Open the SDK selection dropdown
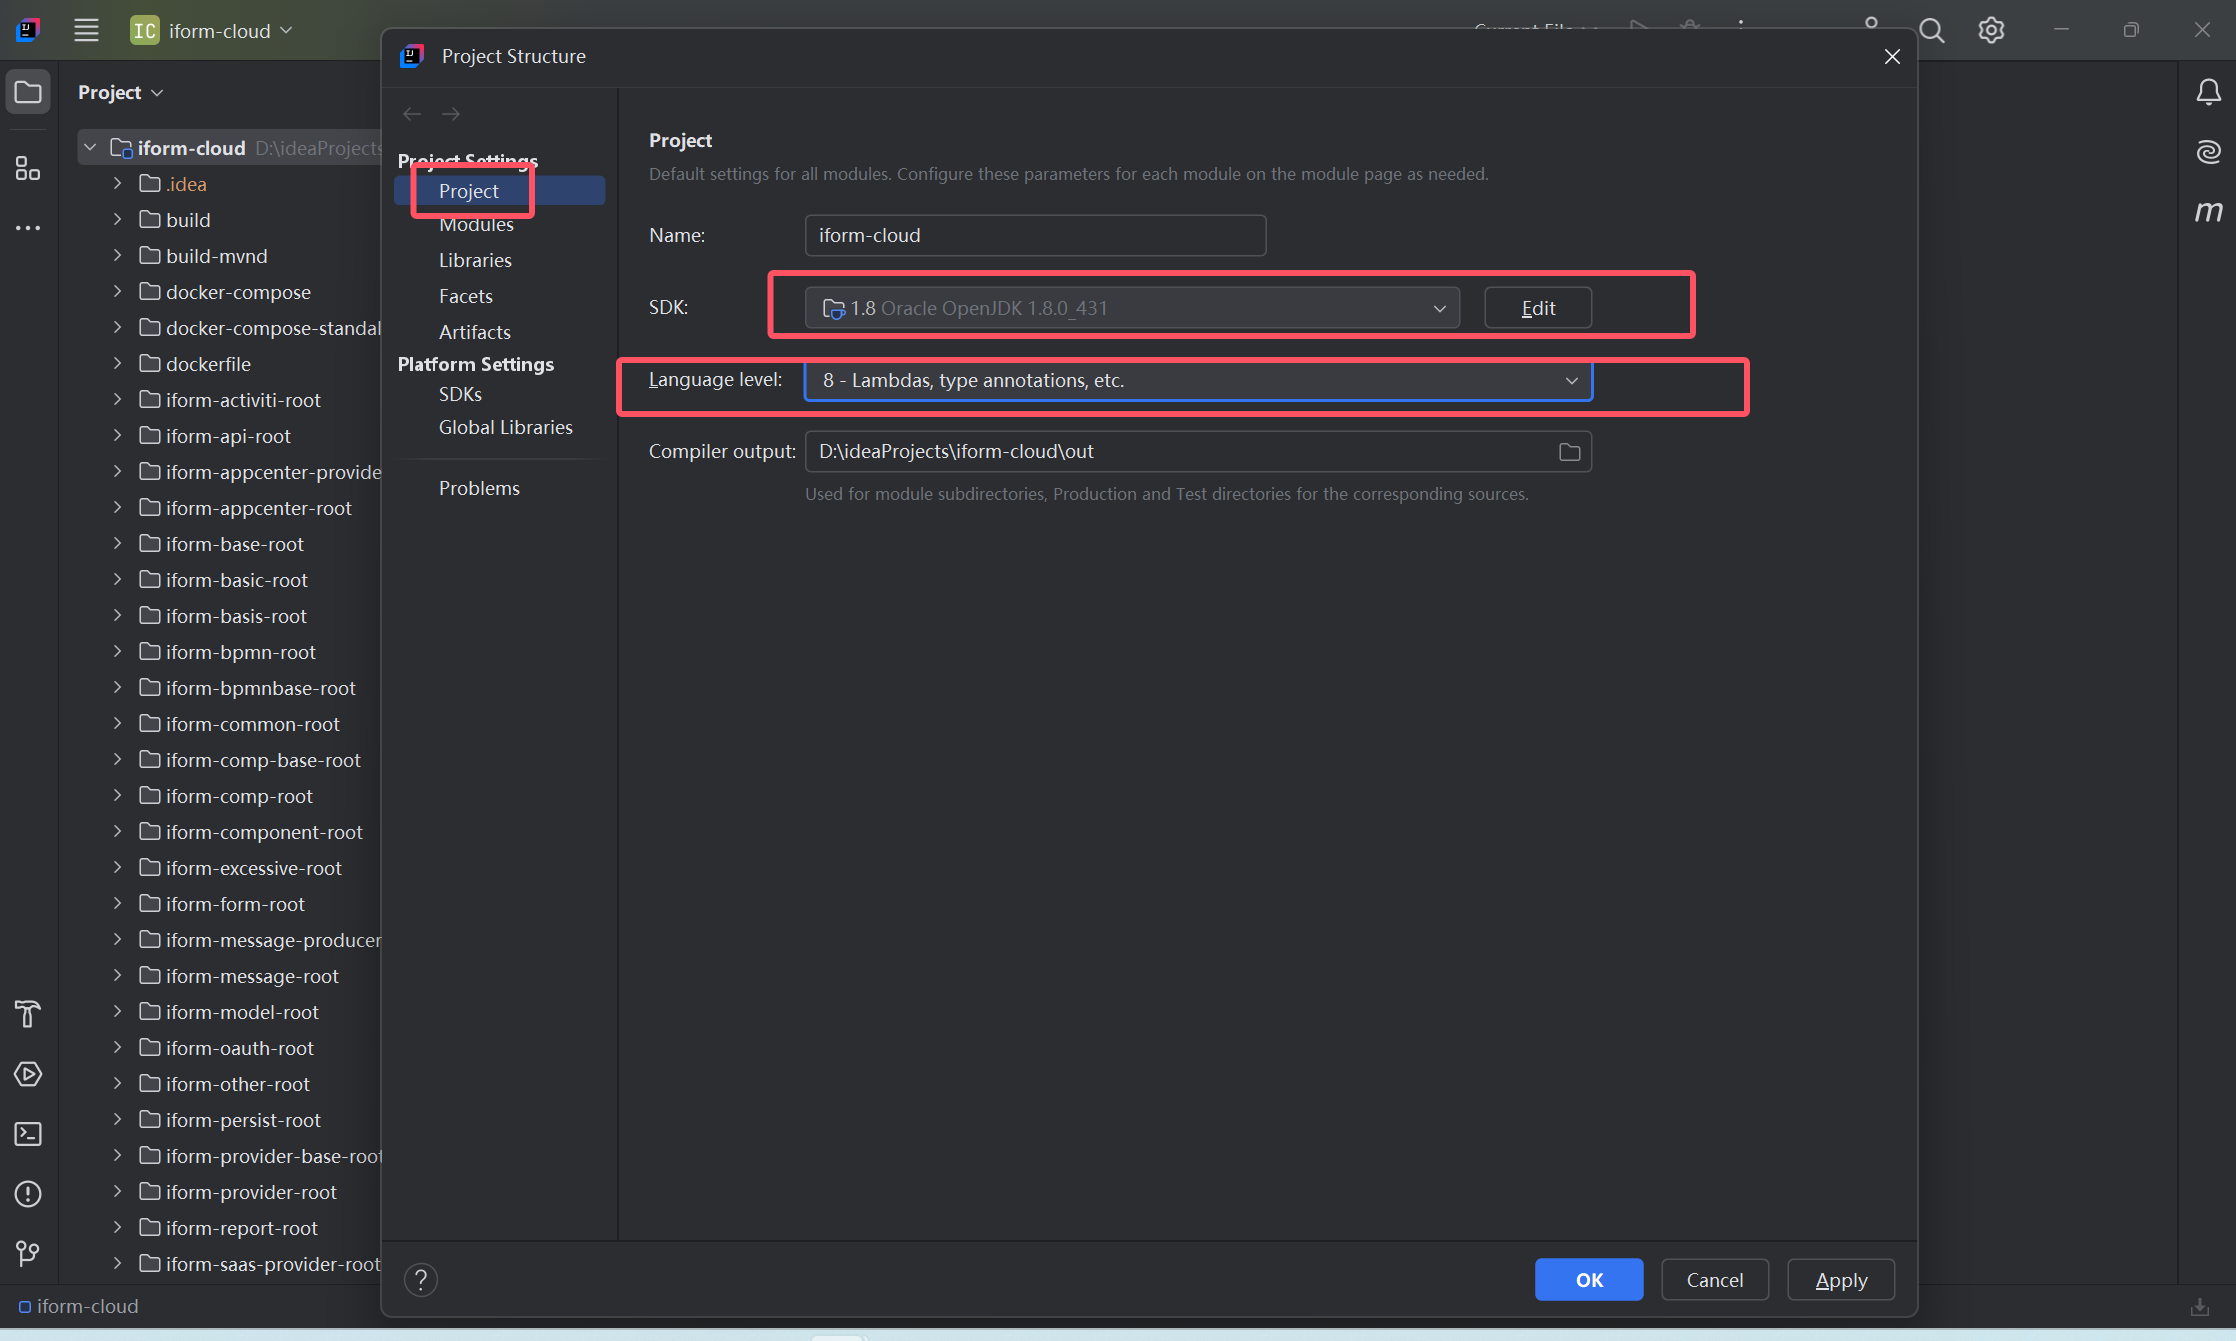Image resolution: width=2236 pixels, height=1341 pixels. (1132, 308)
